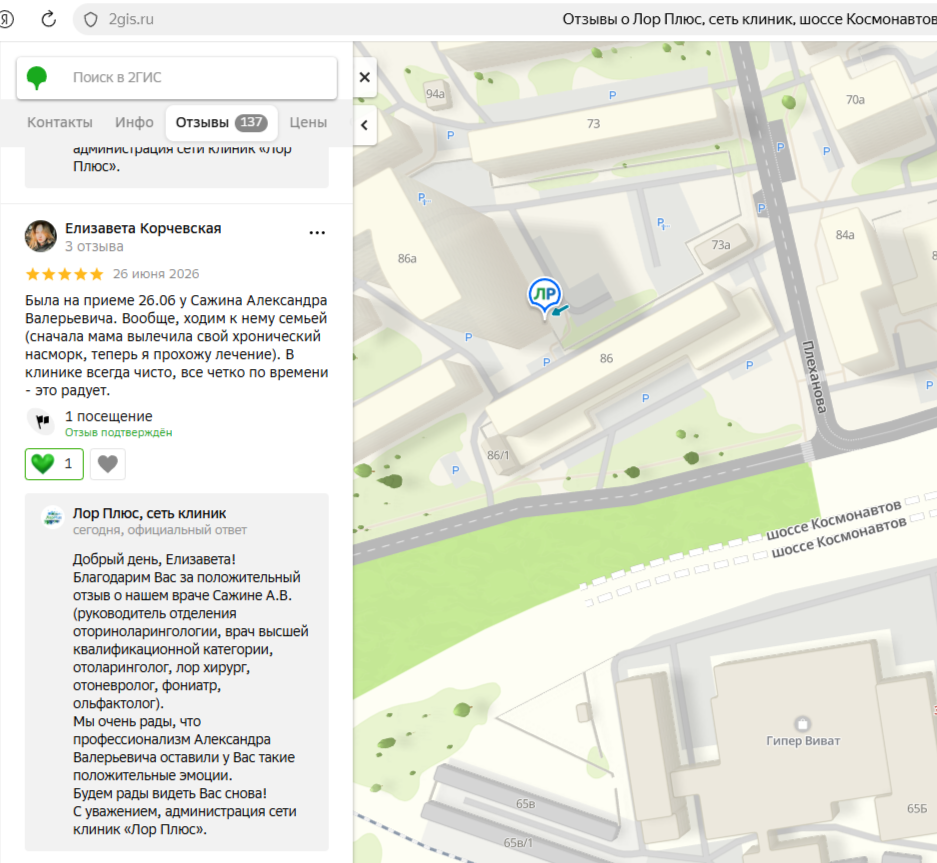Image resolution: width=937 pixels, height=863 pixels.
Task: Click the parking icon beside building 86/1
Action: 455,470
